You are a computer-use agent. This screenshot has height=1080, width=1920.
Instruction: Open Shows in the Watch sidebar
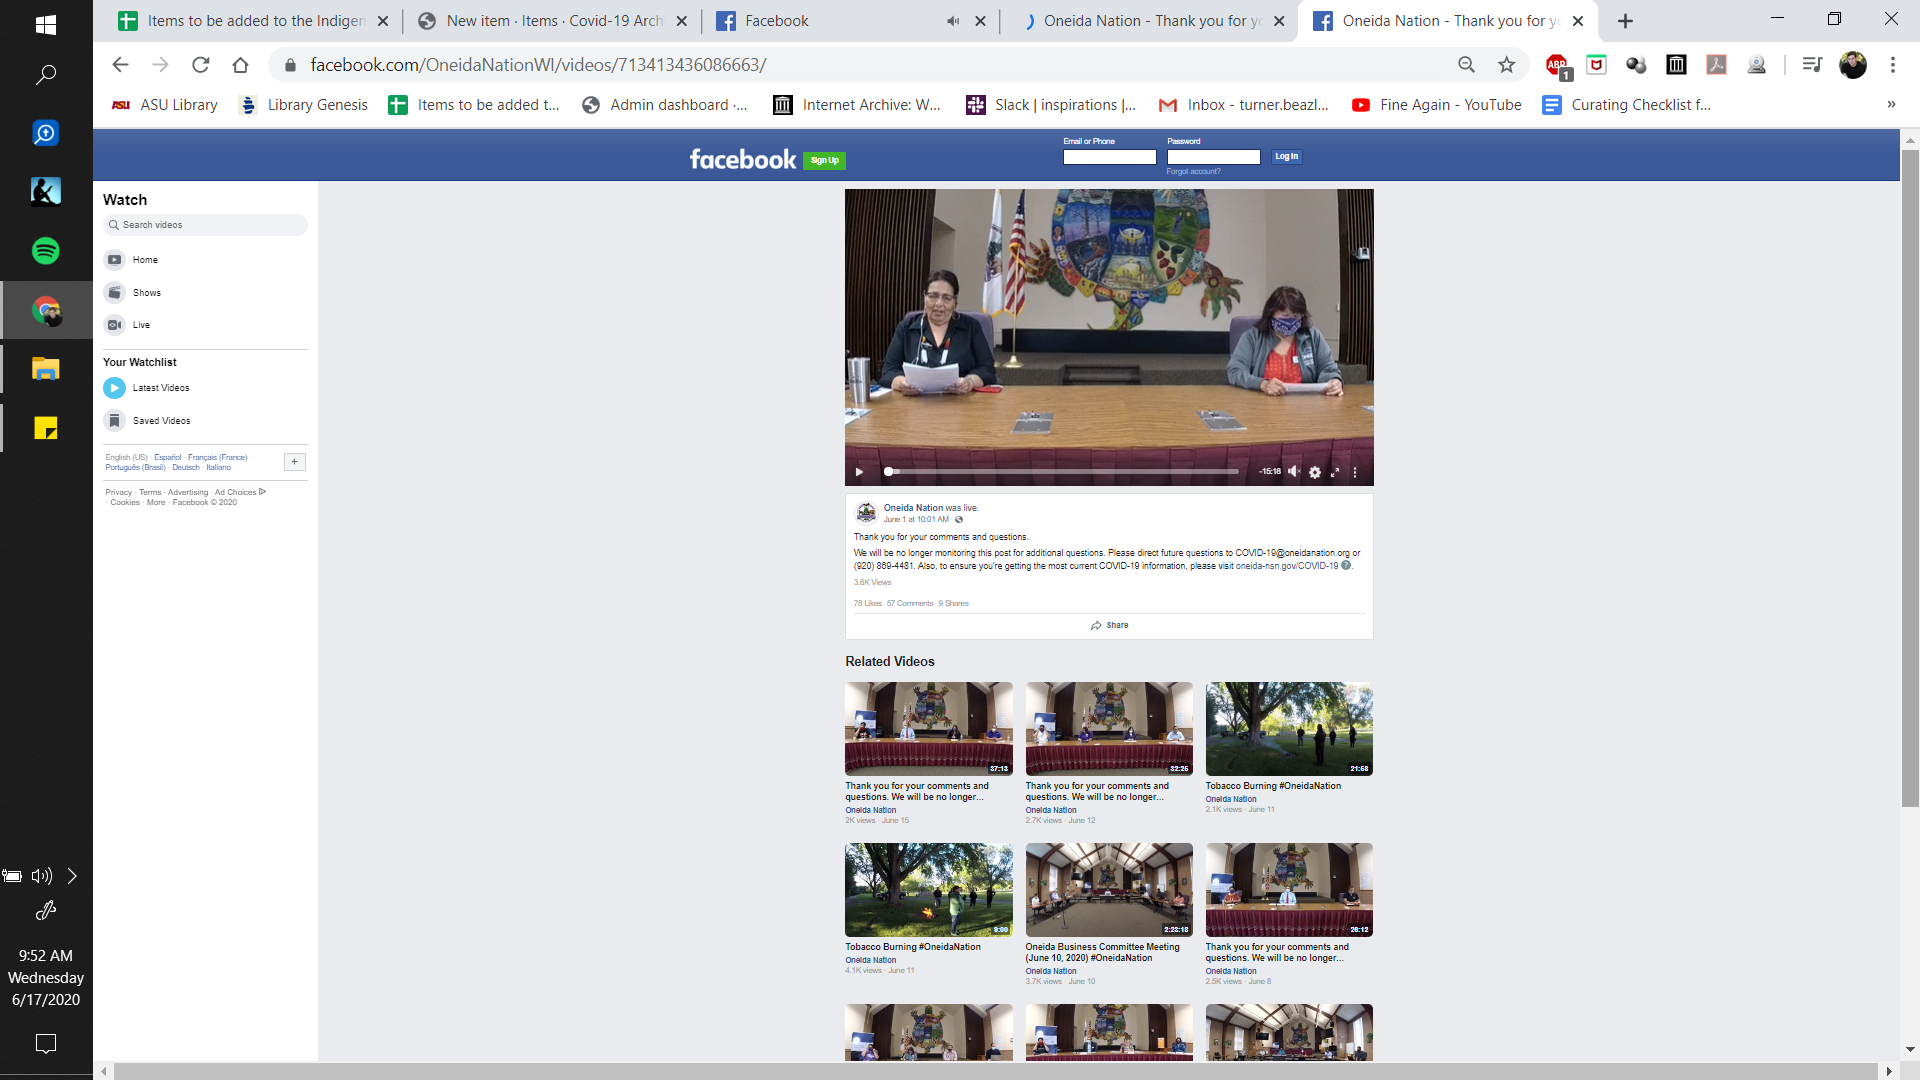pyautogui.click(x=146, y=293)
